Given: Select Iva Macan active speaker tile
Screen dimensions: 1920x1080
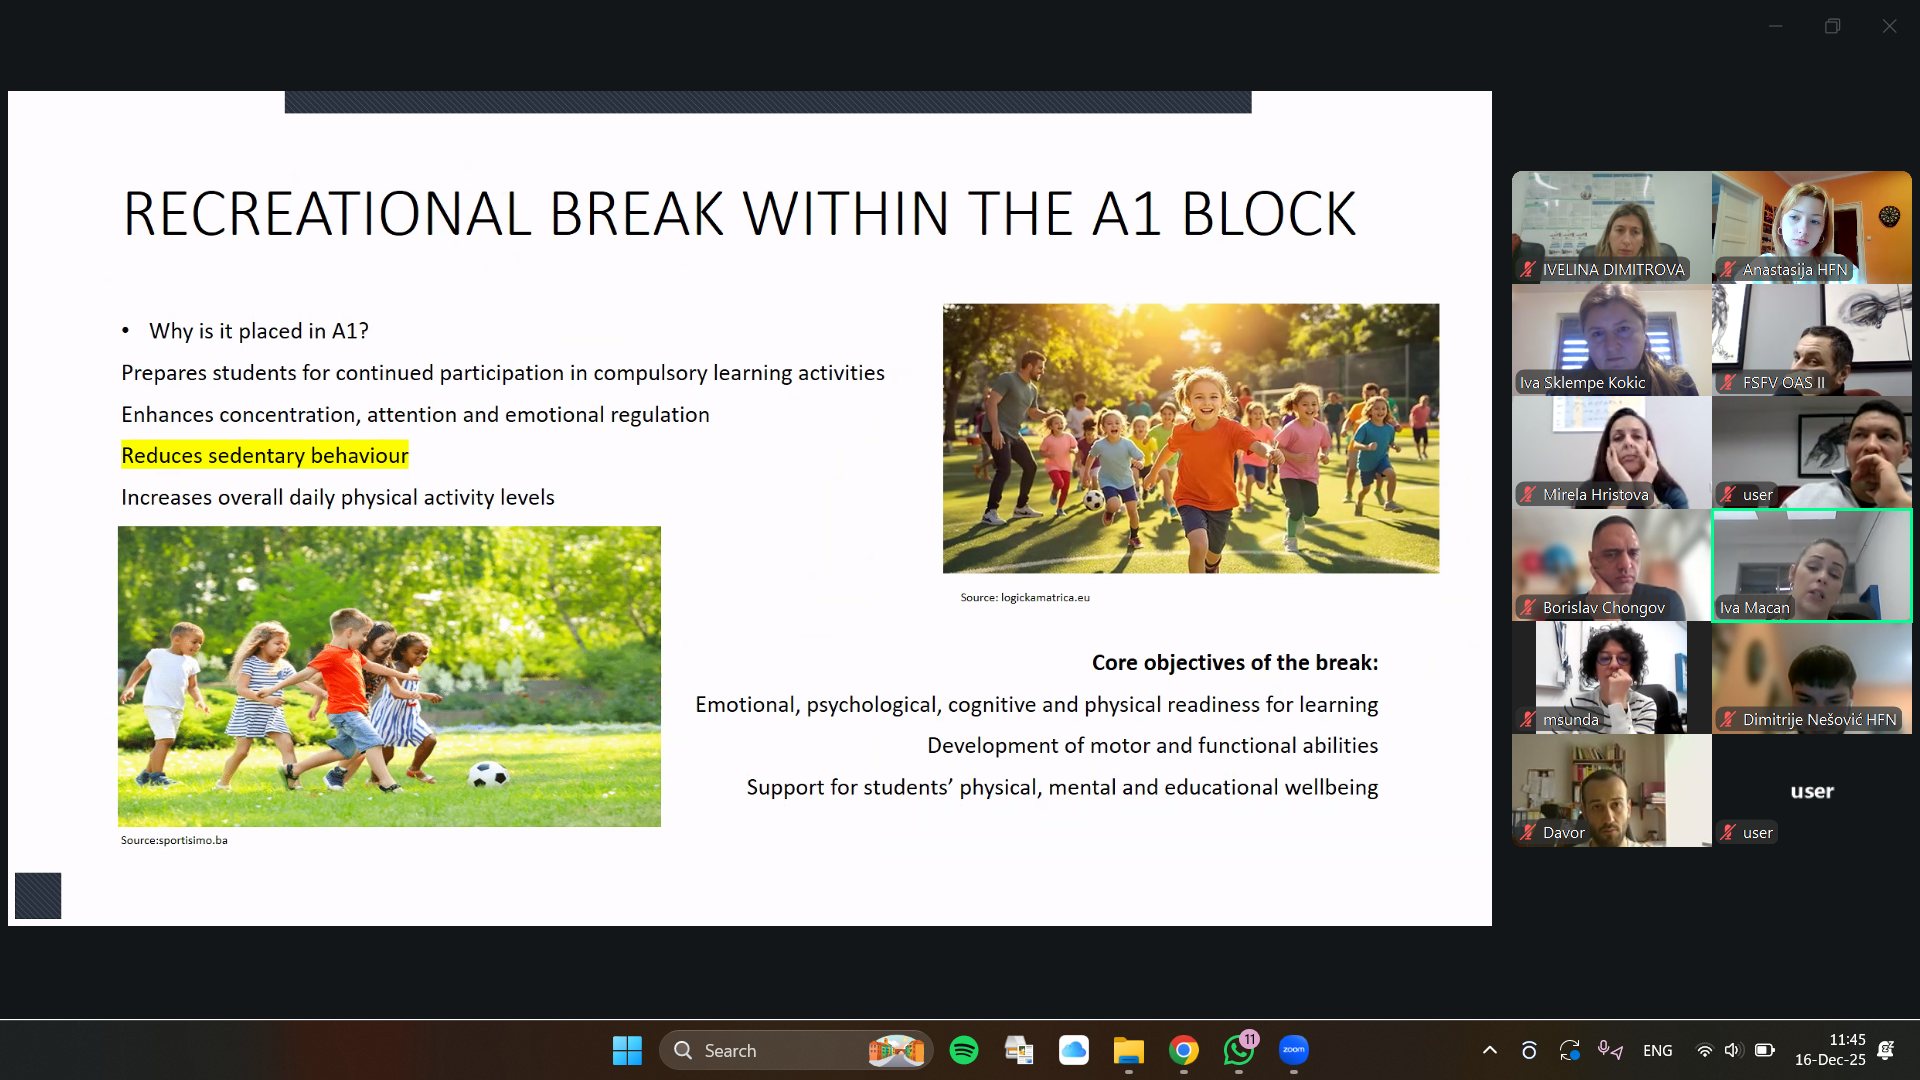Looking at the screenshot, I should tap(1811, 565).
